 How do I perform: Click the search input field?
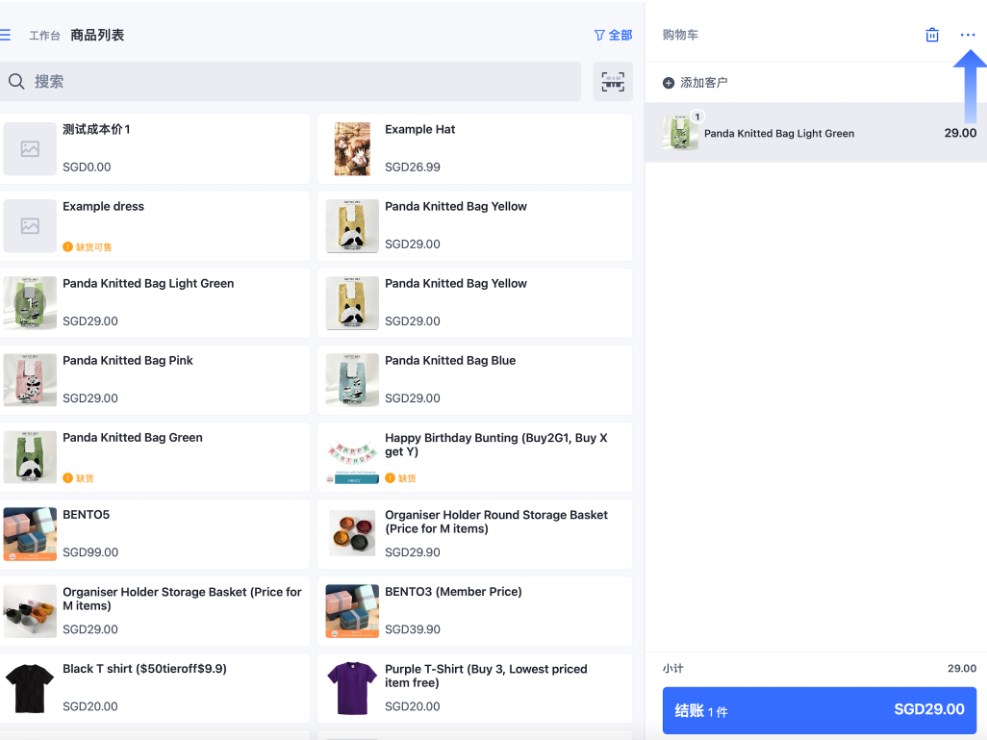click(290, 81)
